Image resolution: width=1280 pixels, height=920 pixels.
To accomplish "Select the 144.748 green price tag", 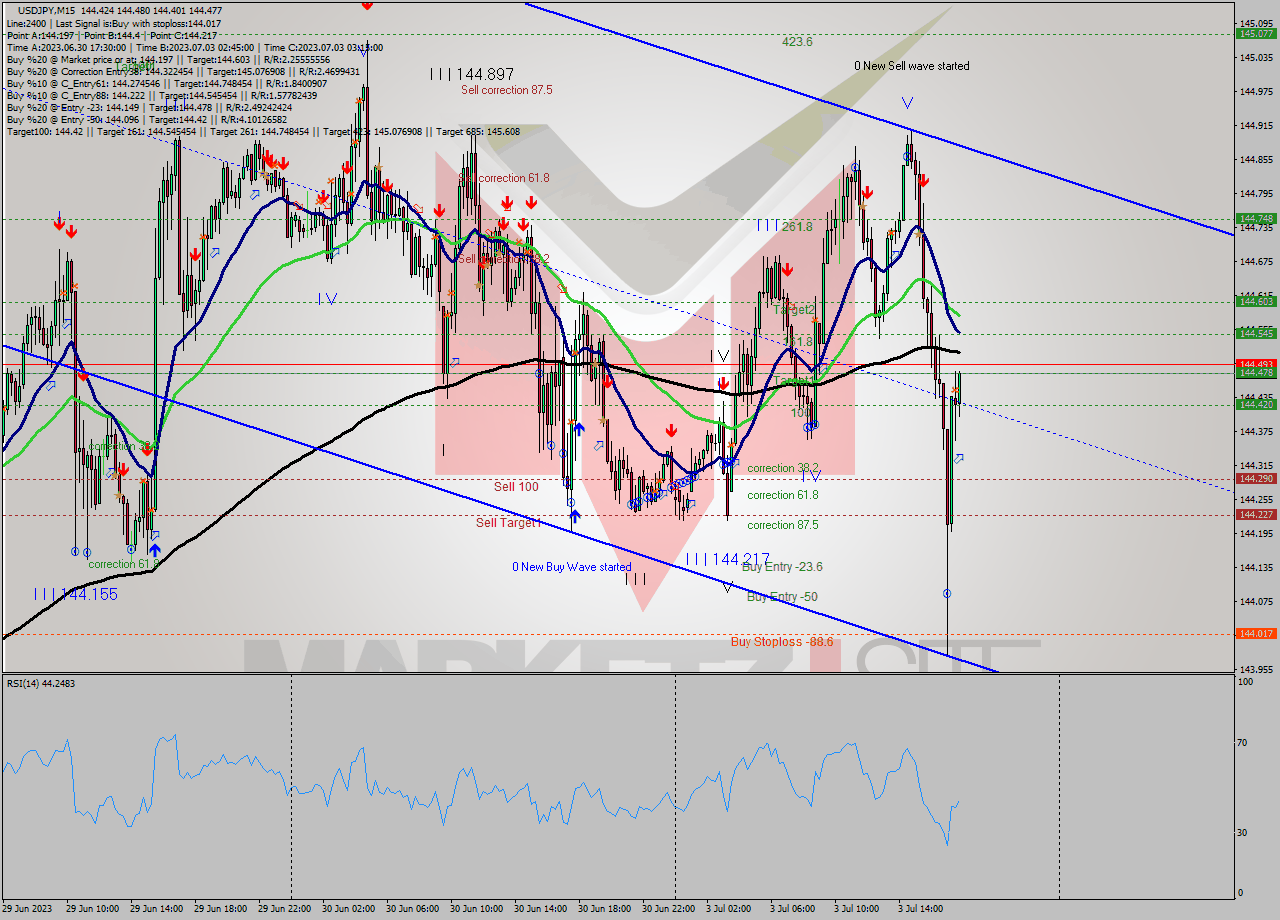I will tap(1256, 218).
